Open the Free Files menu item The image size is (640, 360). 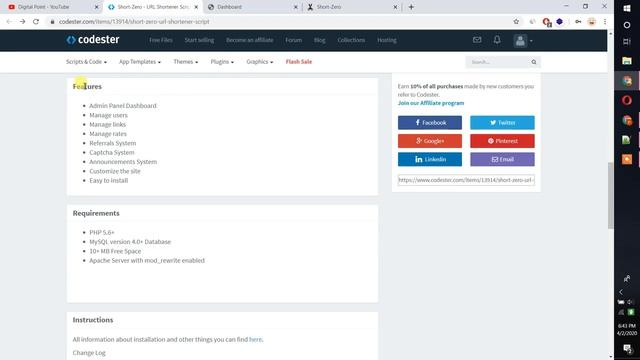161,40
